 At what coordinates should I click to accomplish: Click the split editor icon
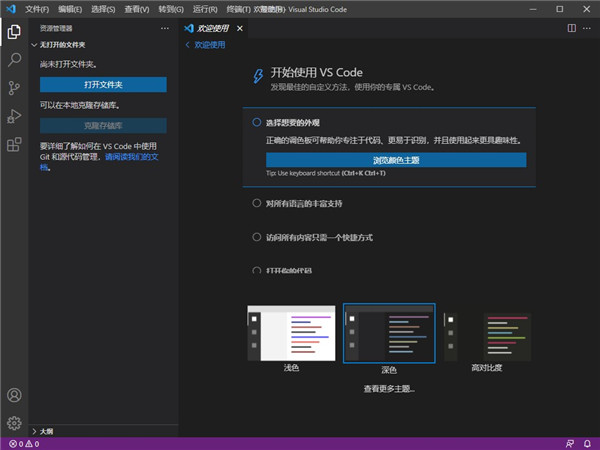coord(571,29)
